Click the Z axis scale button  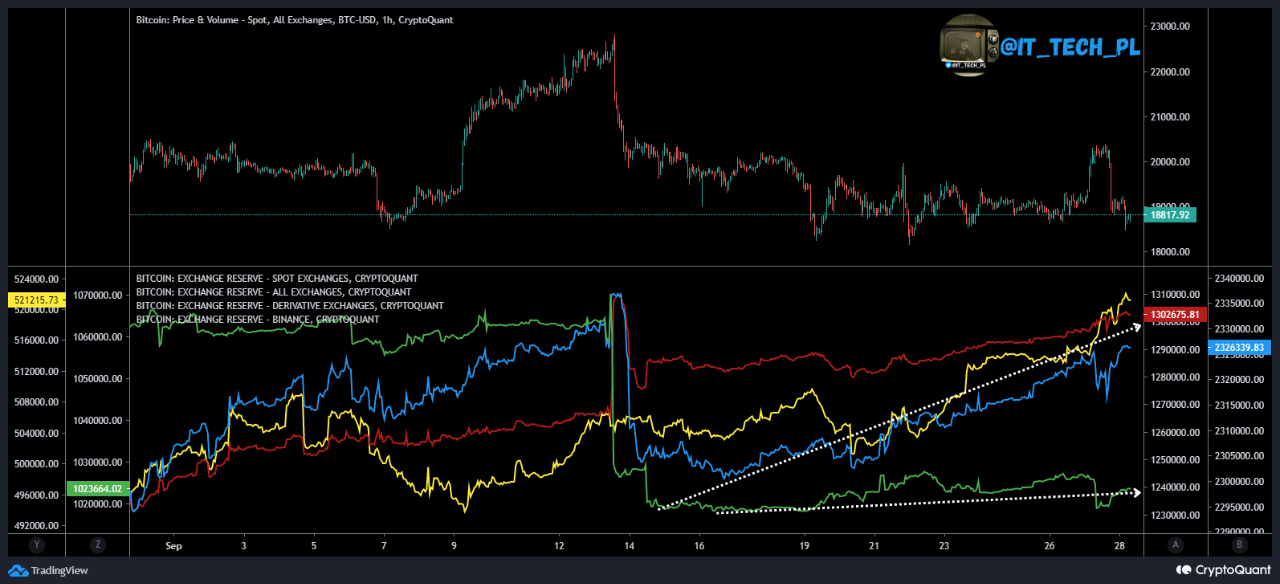[97, 545]
